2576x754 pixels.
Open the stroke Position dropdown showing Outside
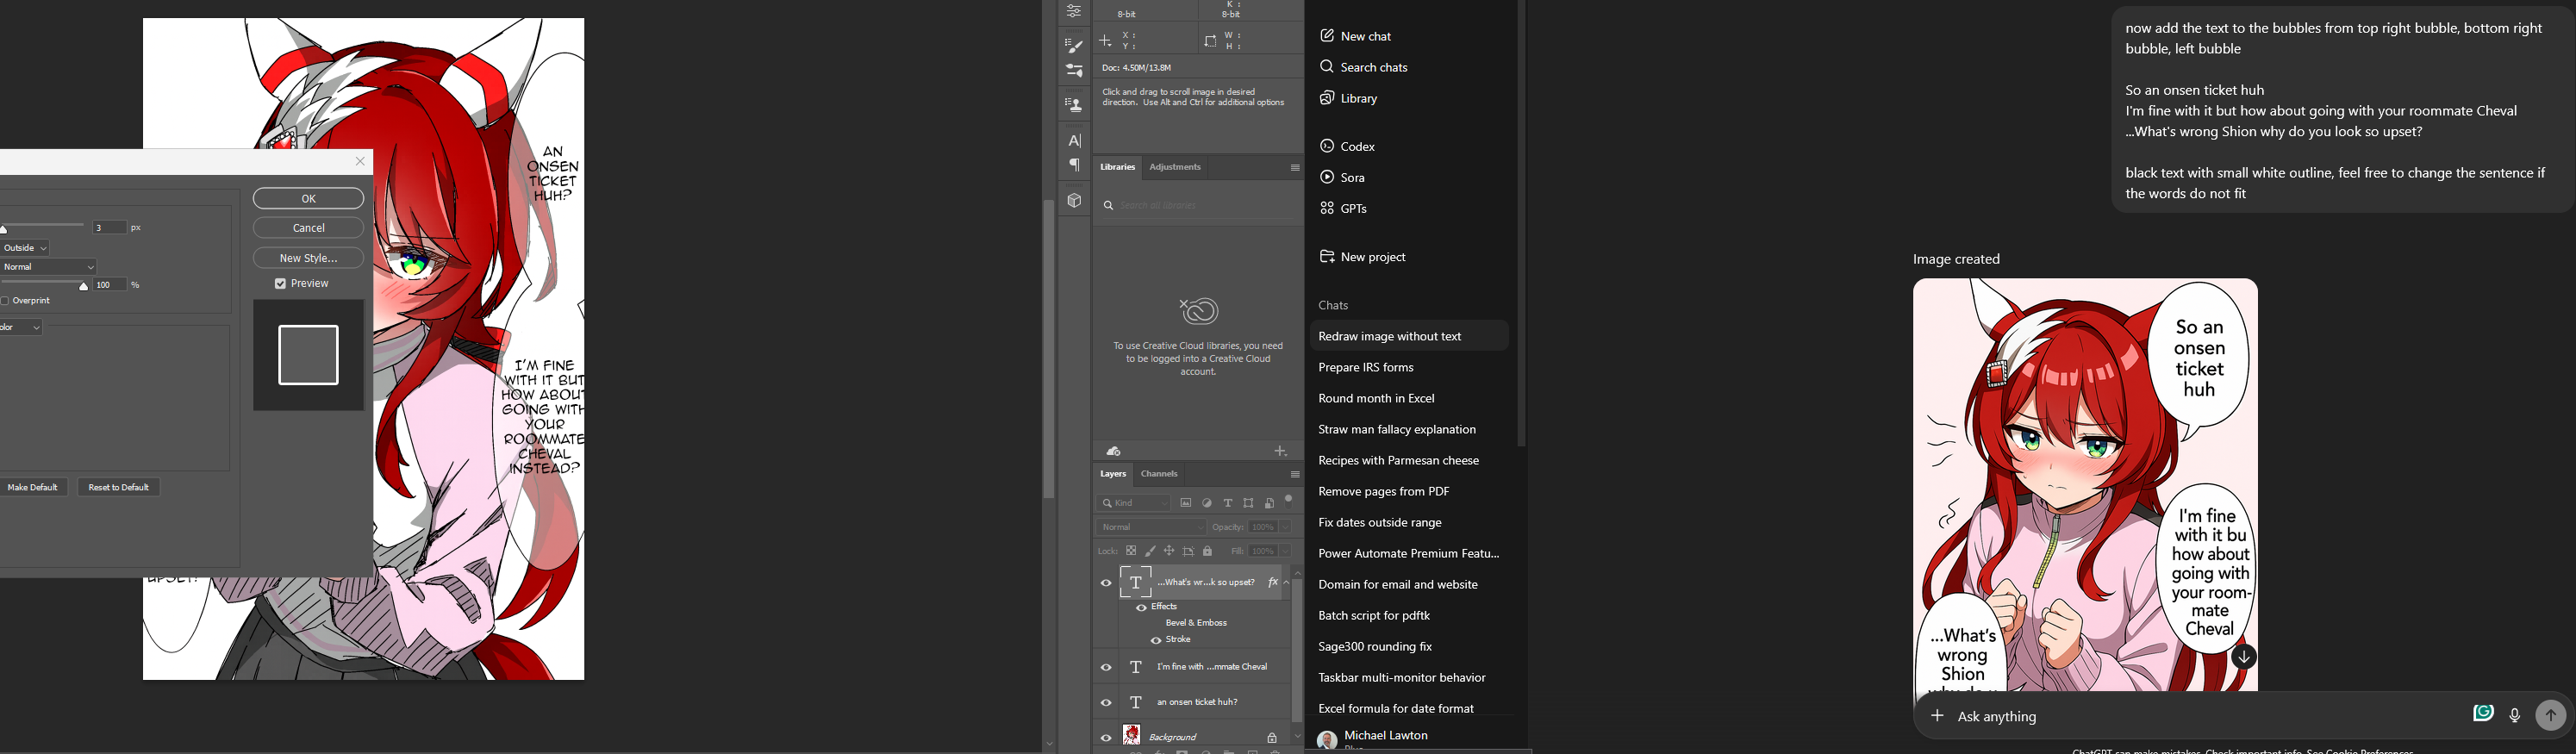pos(24,248)
